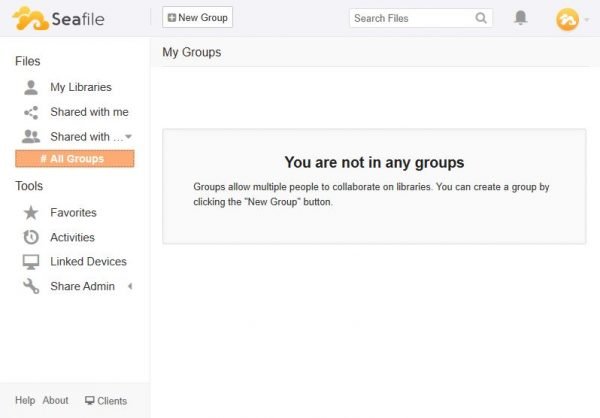
Task: Open the About link
Action: click(x=55, y=400)
